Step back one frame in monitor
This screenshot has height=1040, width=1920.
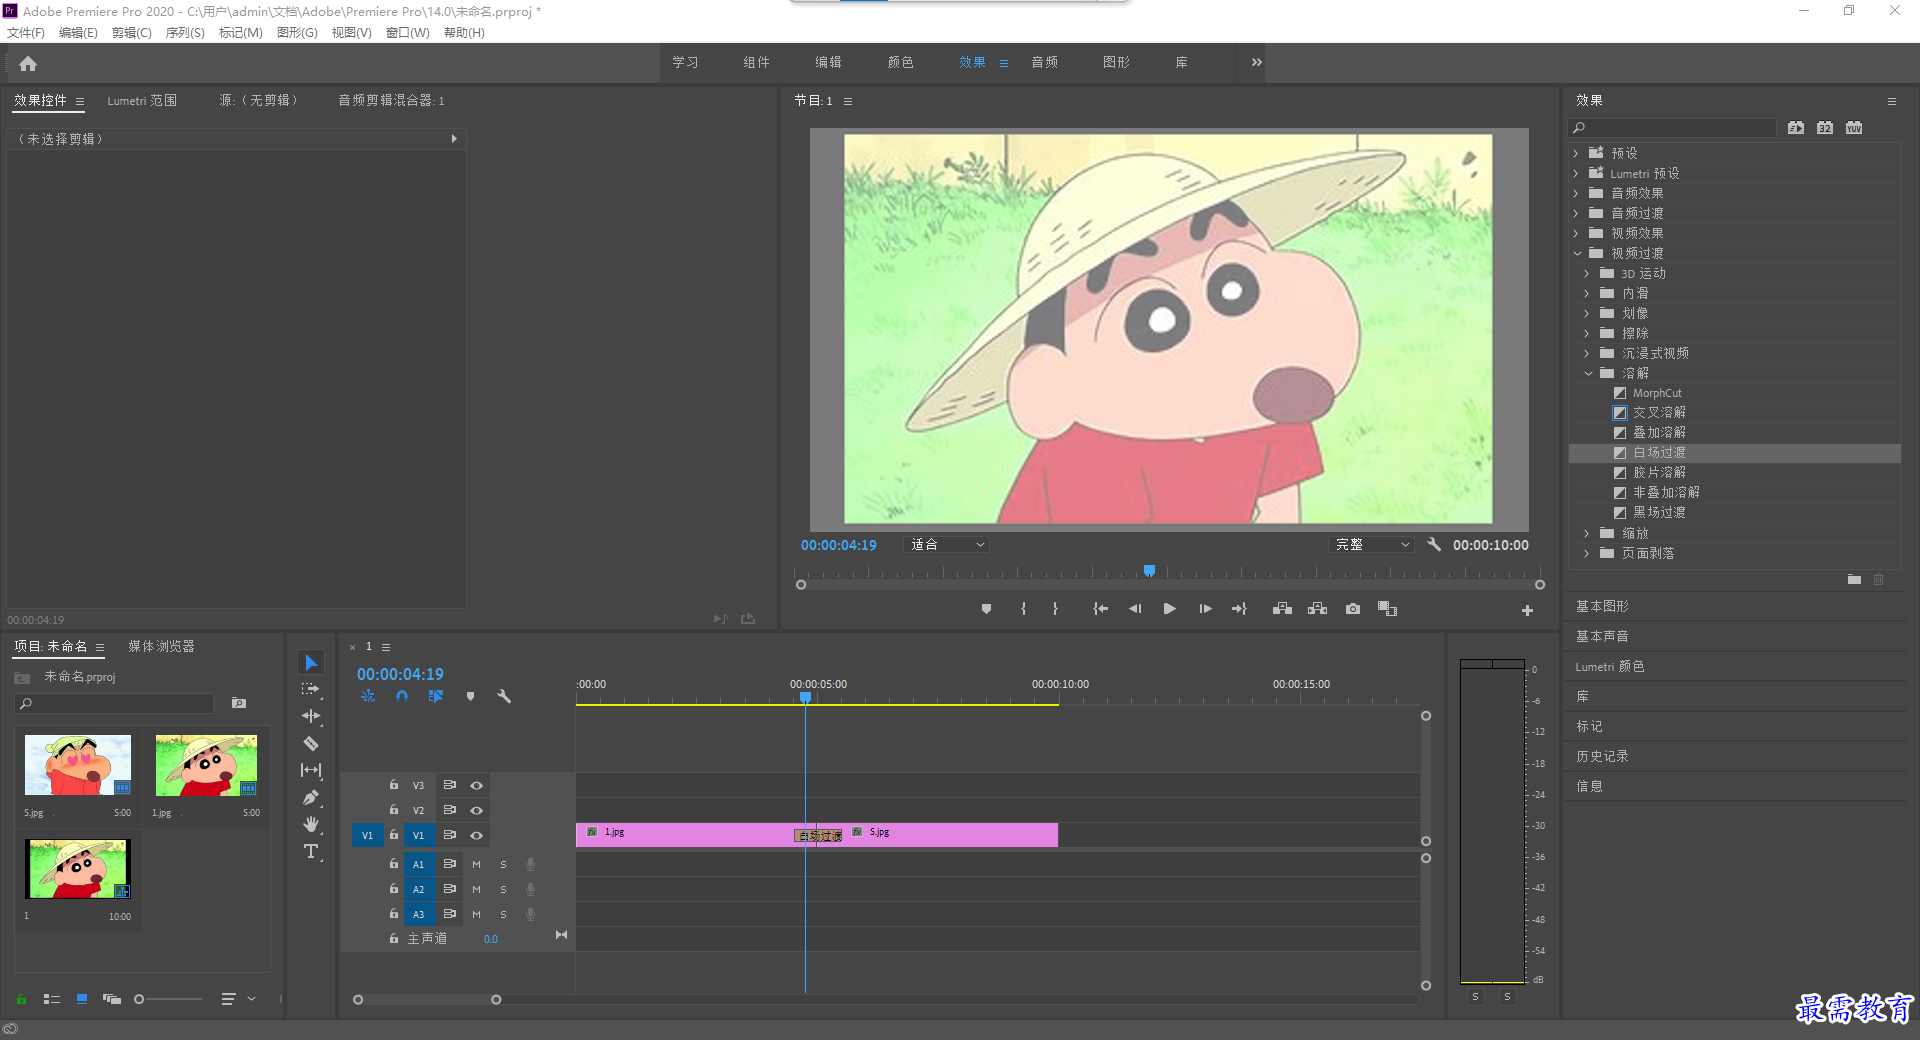tap(1135, 609)
